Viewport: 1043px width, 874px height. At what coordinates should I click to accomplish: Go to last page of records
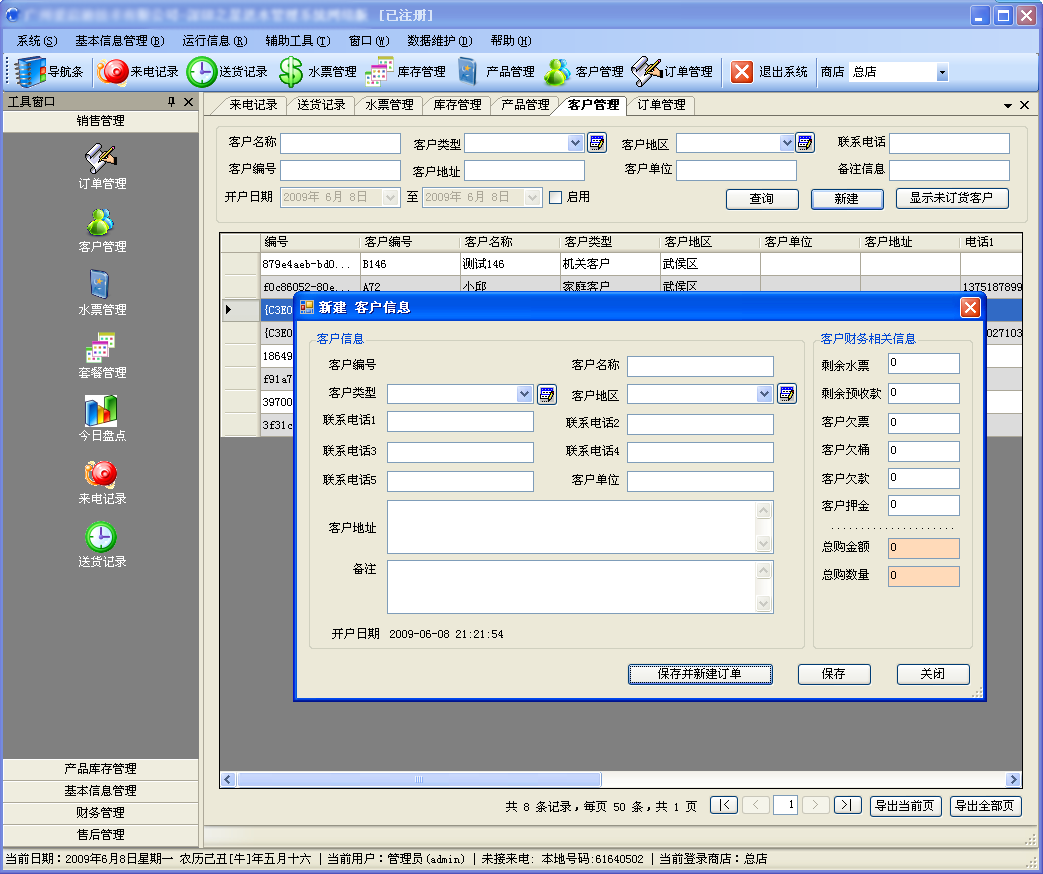(847, 805)
